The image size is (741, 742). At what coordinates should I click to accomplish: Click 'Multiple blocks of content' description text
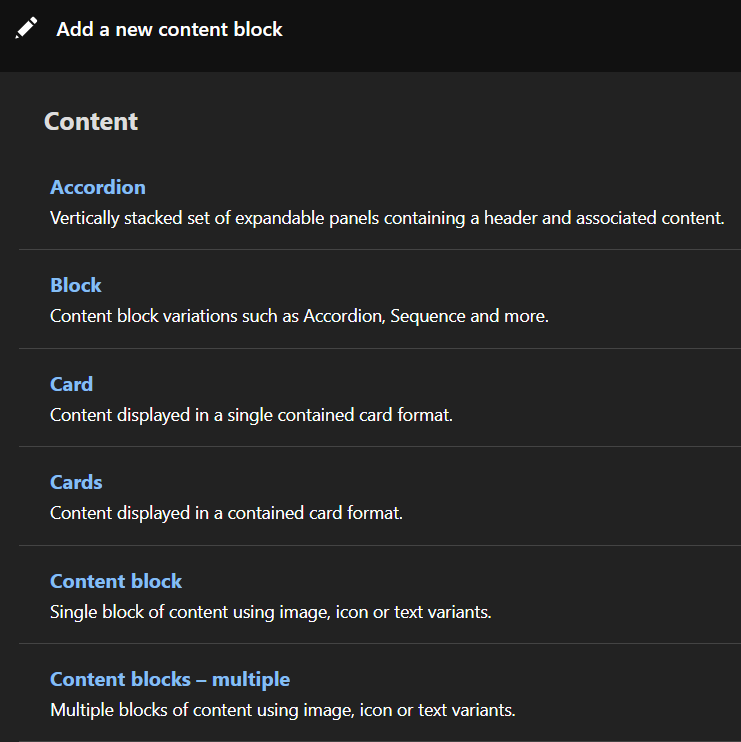click(x=282, y=710)
